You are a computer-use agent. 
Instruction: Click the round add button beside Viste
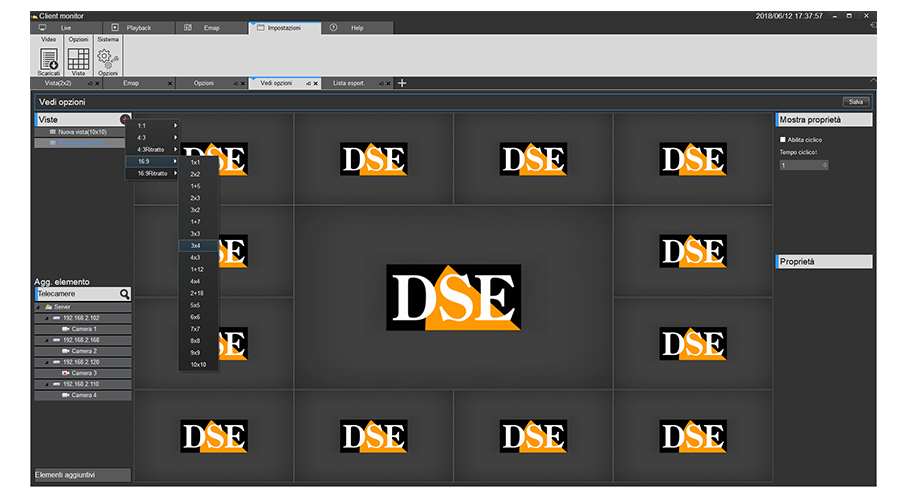coord(125,119)
